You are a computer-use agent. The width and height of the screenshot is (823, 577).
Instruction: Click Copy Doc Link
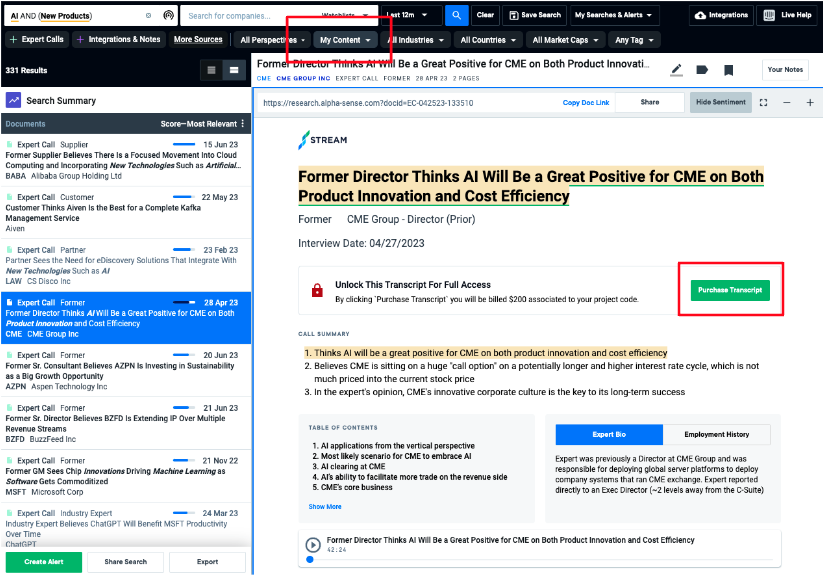pos(586,103)
